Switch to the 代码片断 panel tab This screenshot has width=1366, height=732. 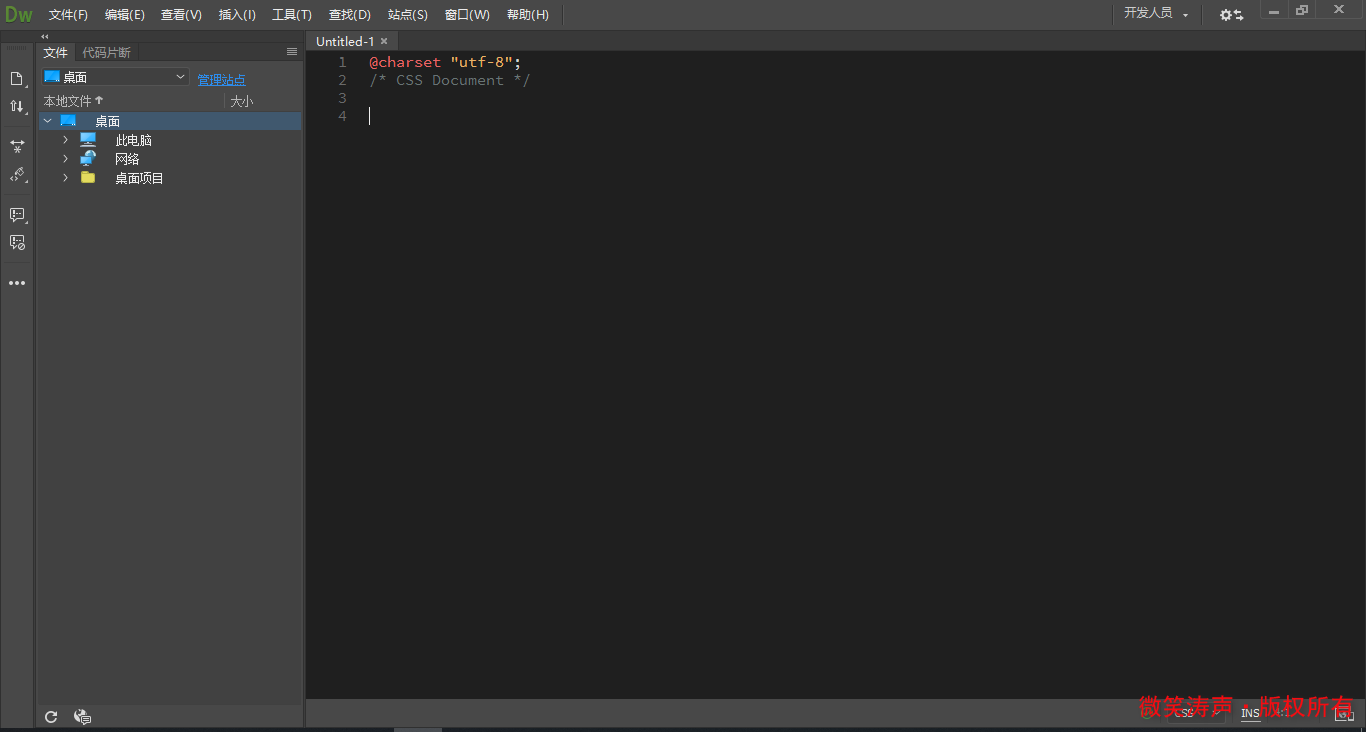tap(106, 52)
